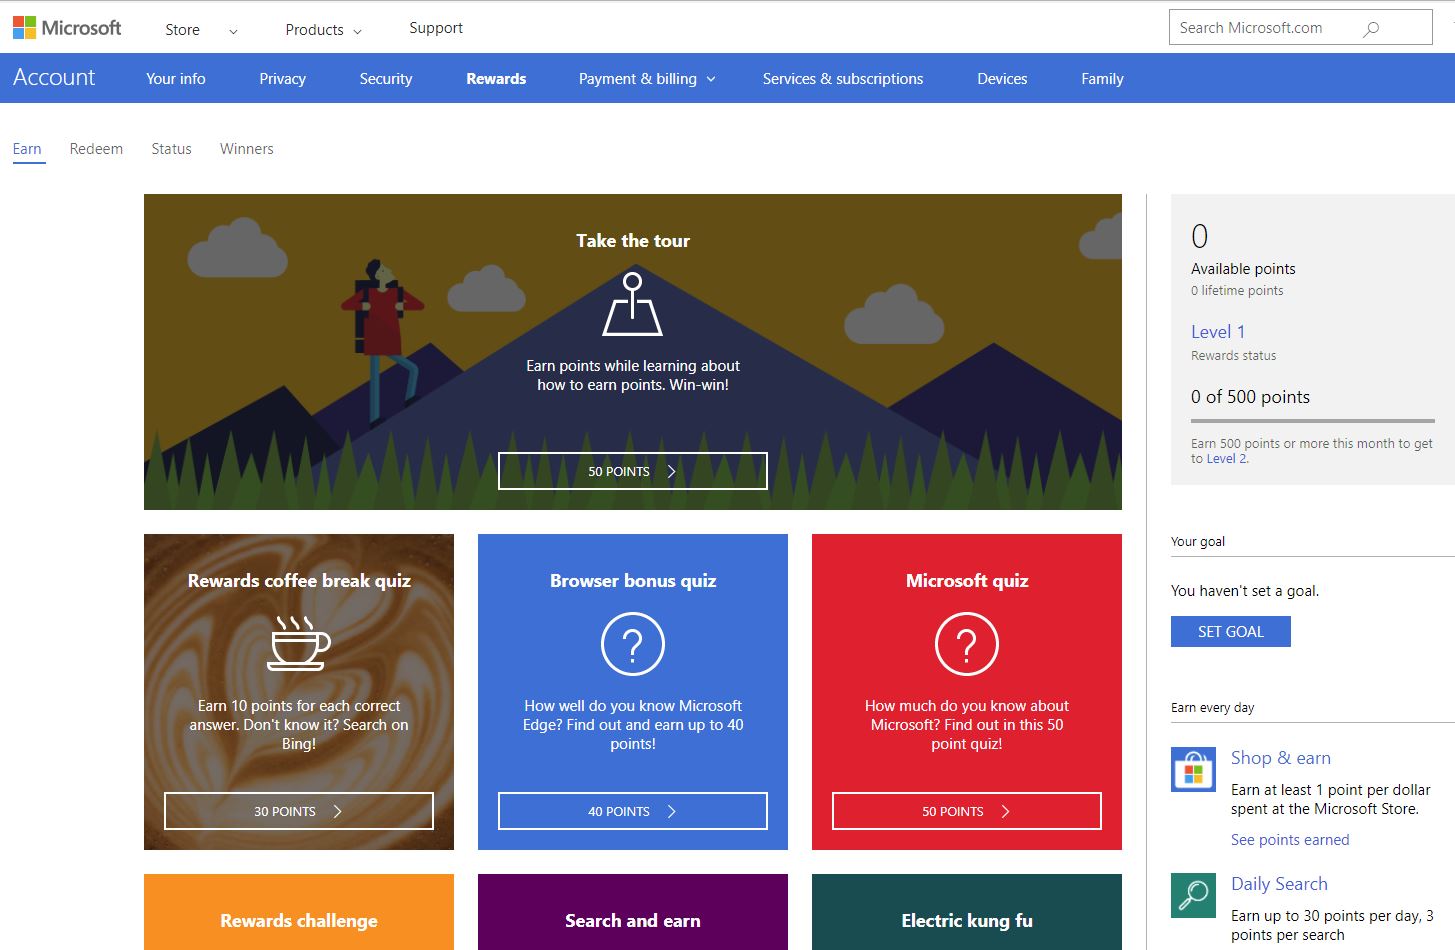This screenshot has height=950, width=1455.
Task: Open the Devices section
Action: click(x=1002, y=79)
